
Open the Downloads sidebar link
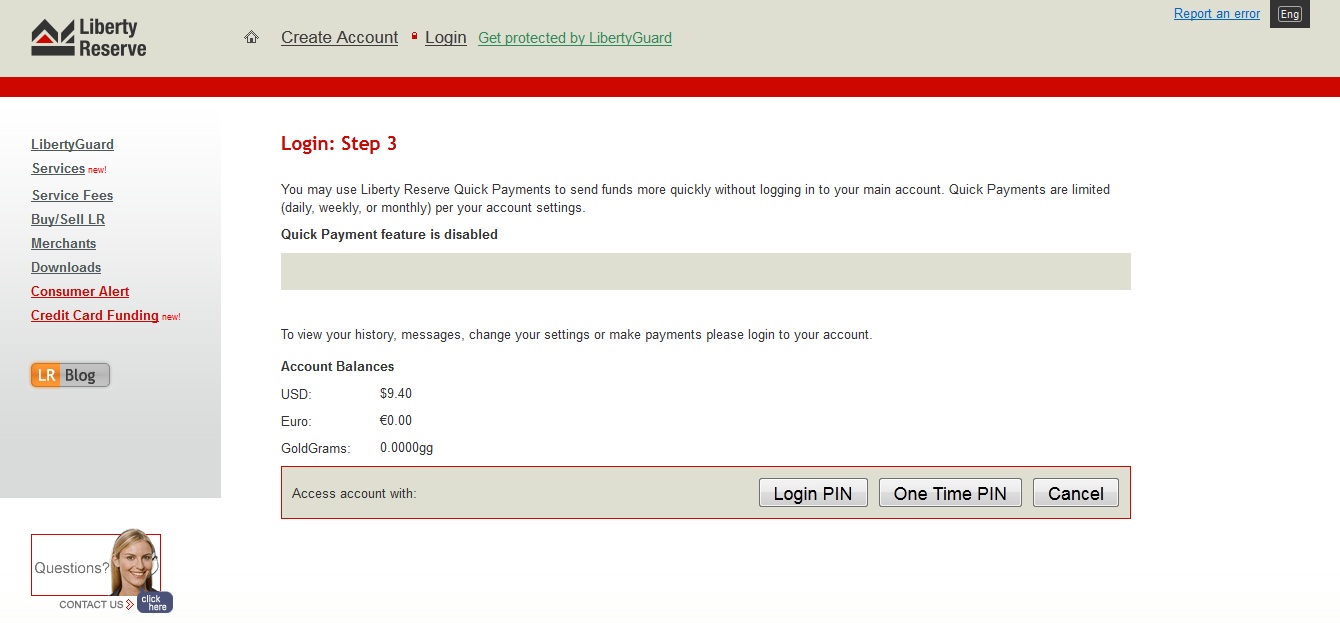66,267
